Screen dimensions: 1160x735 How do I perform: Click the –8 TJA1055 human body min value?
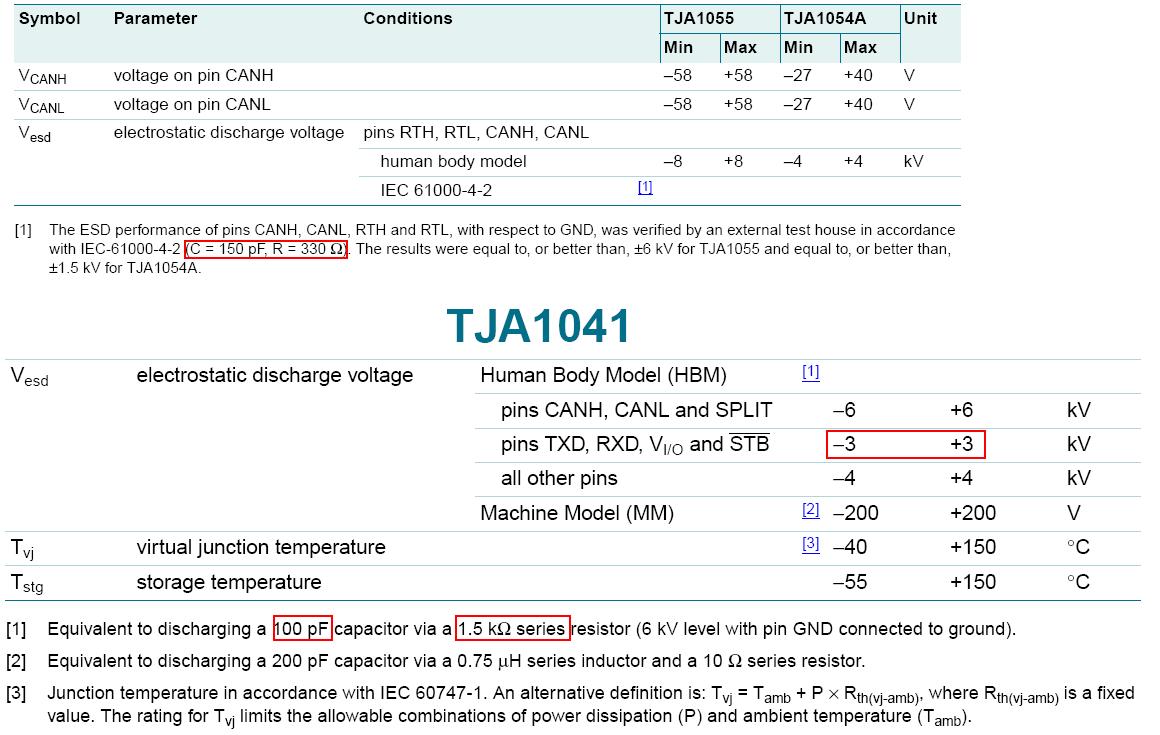click(x=672, y=161)
